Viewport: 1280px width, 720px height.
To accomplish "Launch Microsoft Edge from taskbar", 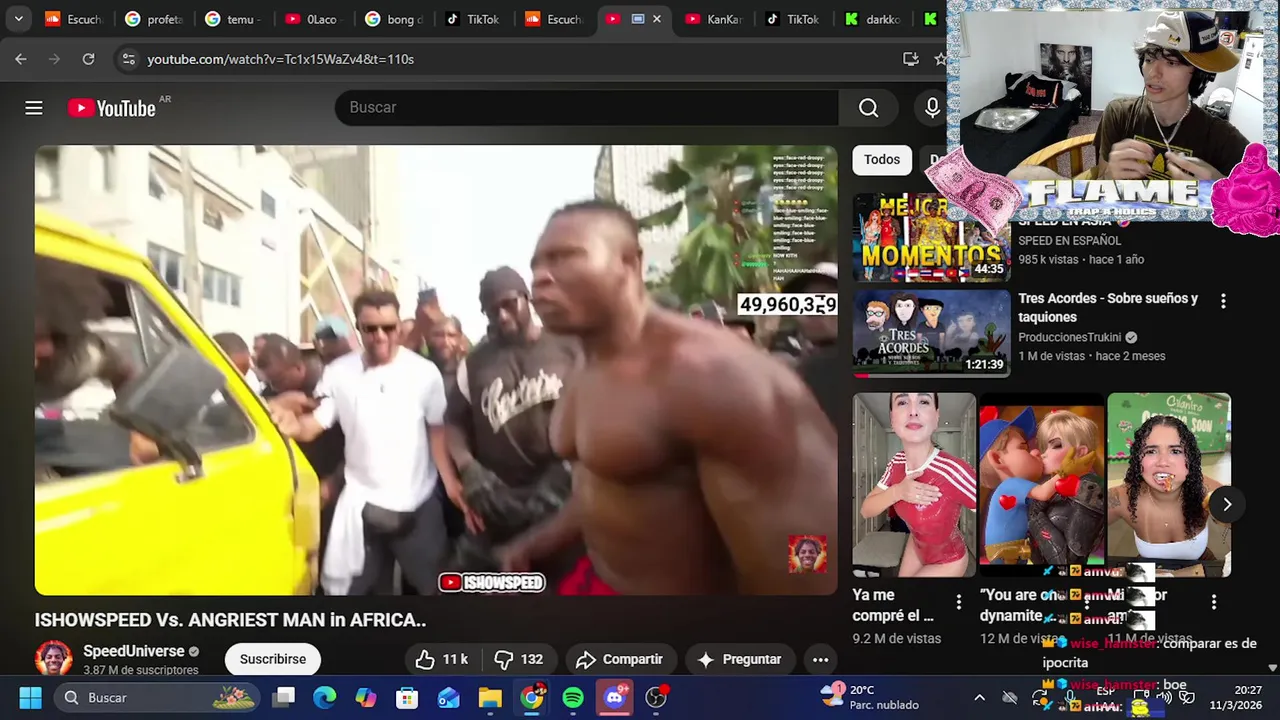I will [325, 697].
